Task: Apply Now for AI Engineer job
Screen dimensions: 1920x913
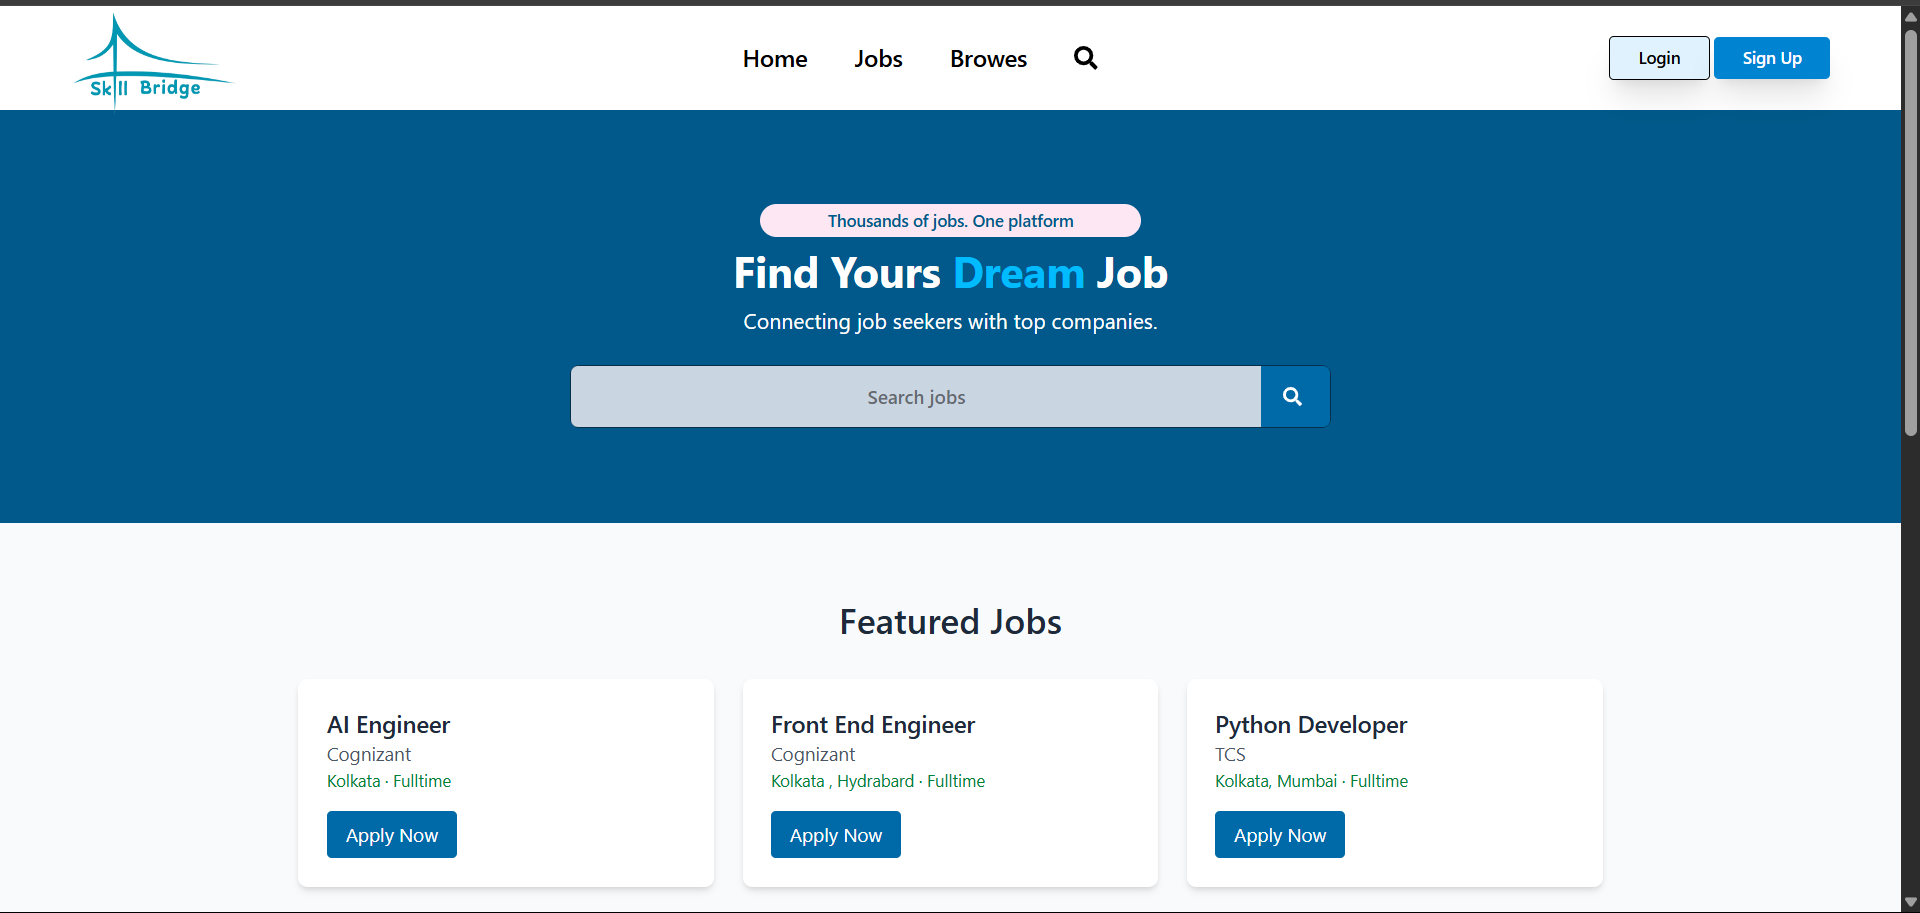Action: [391, 835]
